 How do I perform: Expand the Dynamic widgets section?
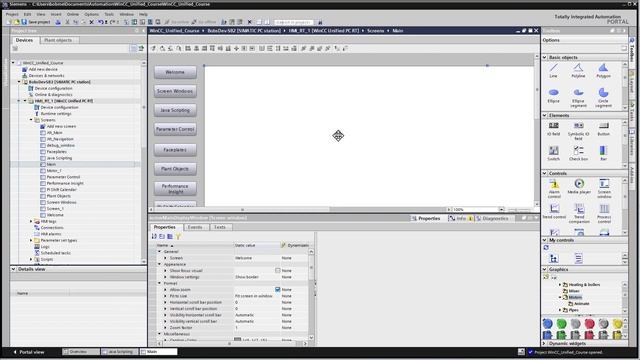click(x=544, y=344)
